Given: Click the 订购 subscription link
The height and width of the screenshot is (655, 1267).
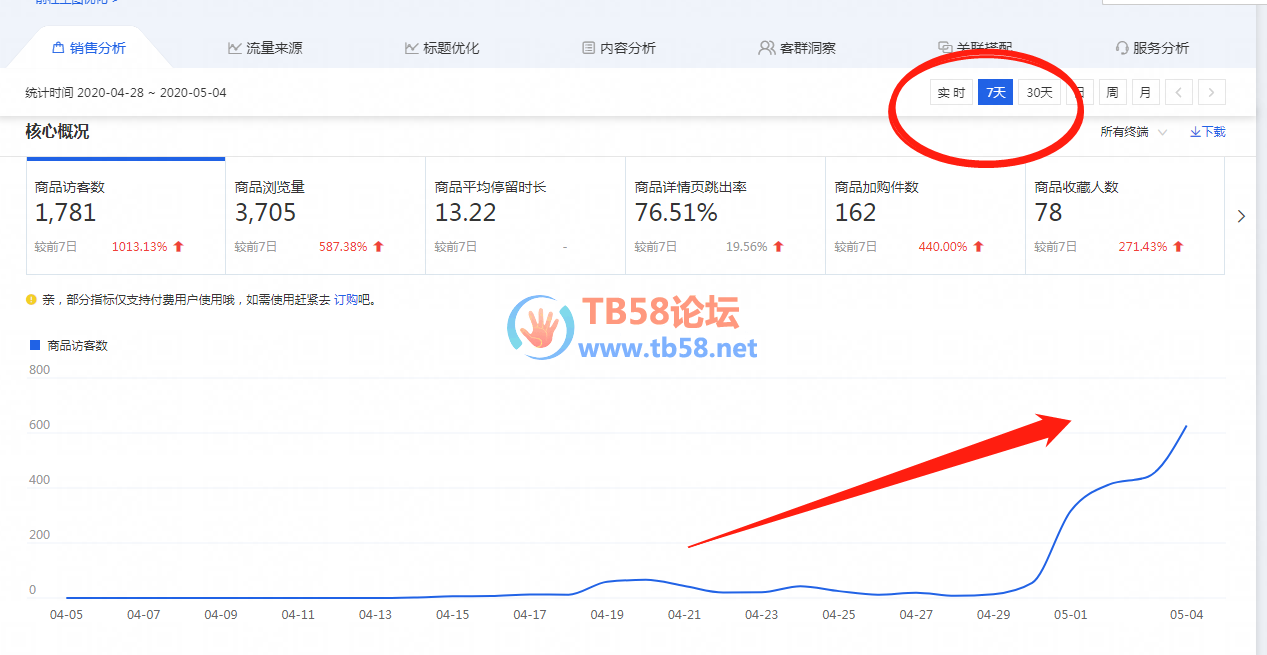Looking at the screenshot, I should click(x=345, y=299).
